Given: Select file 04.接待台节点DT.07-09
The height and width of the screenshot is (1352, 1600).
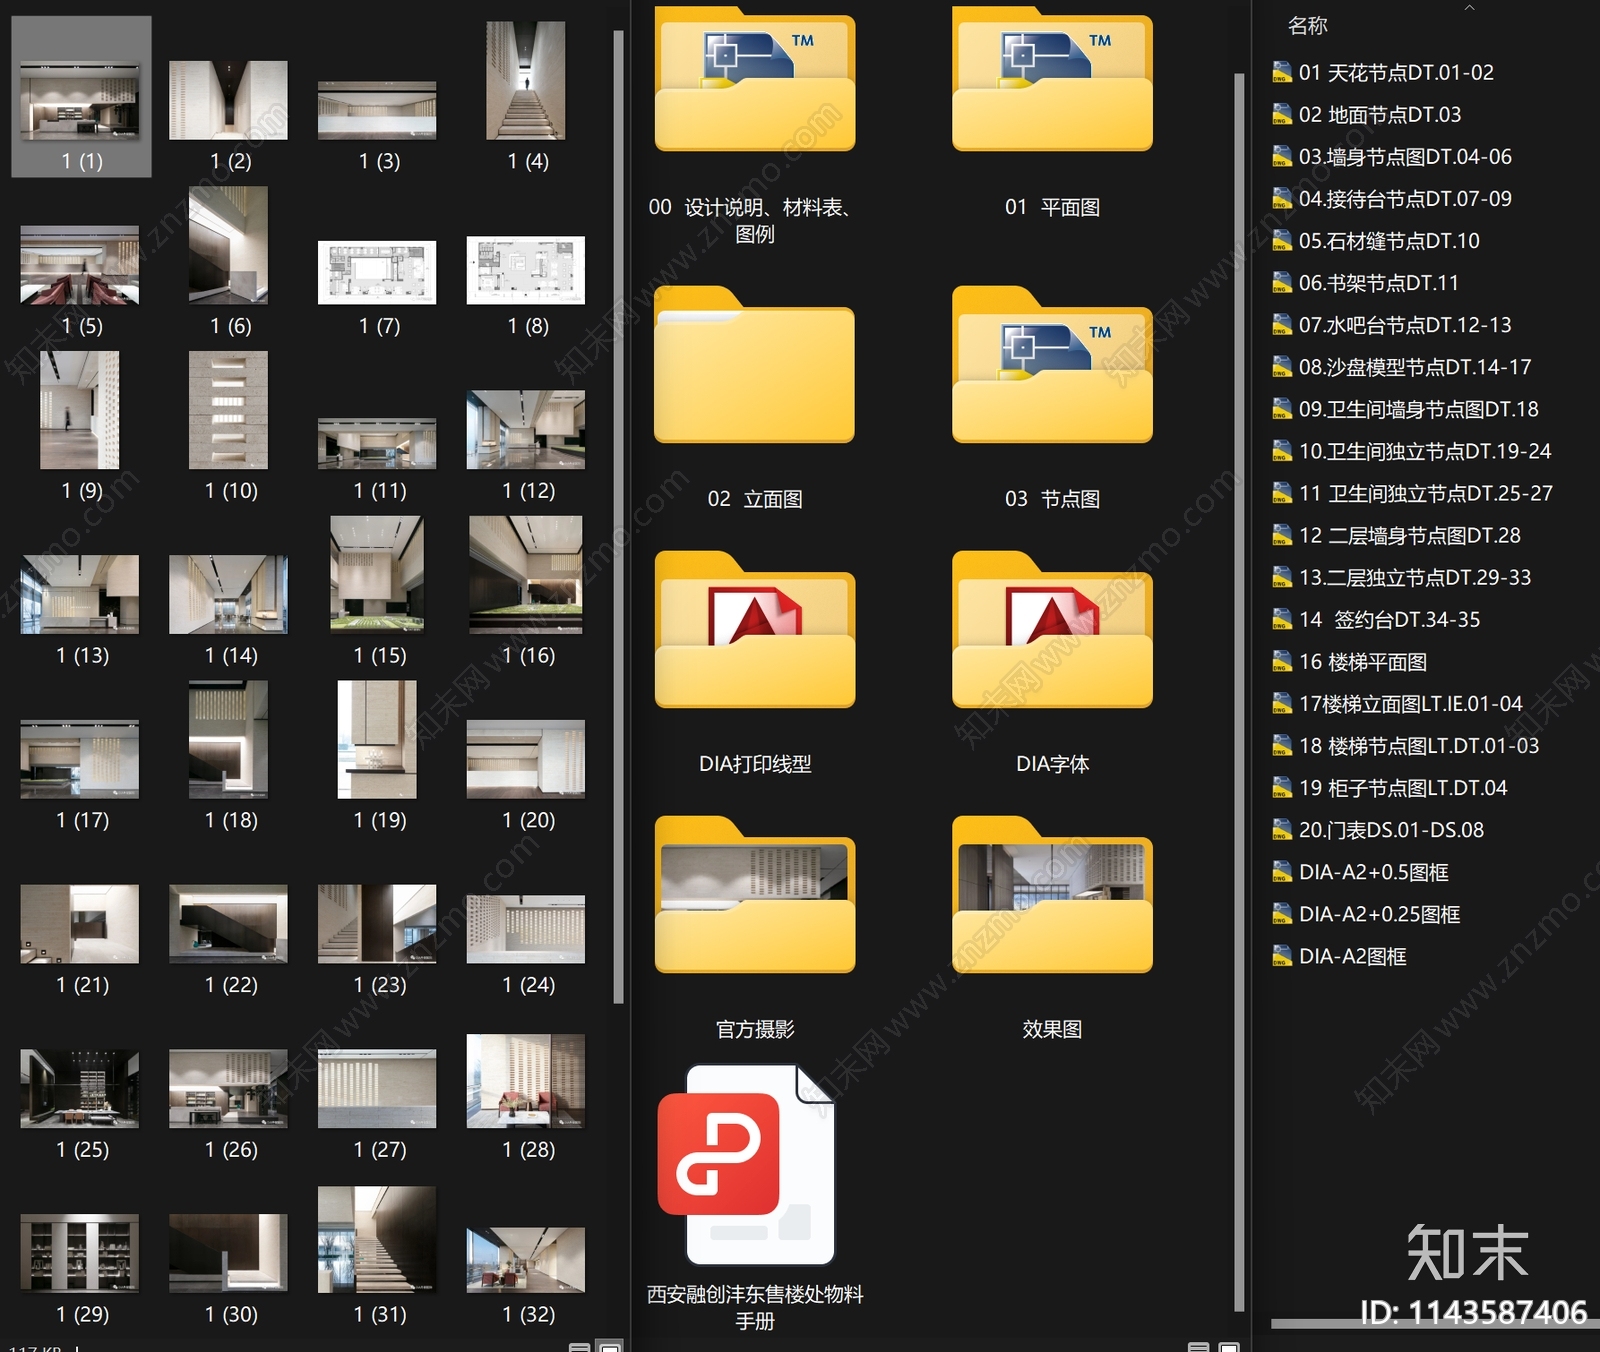Looking at the screenshot, I should click(x=1391, y=198).
